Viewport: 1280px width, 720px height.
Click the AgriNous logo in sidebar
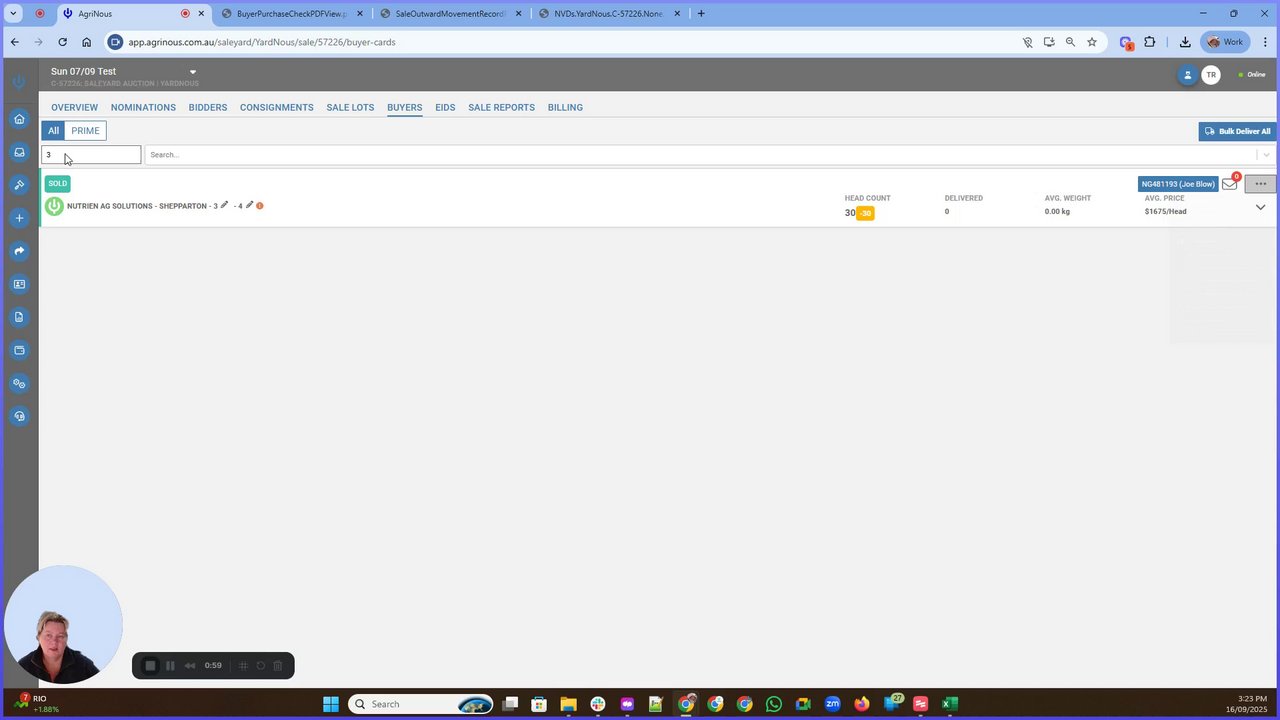tap(19, 82)
